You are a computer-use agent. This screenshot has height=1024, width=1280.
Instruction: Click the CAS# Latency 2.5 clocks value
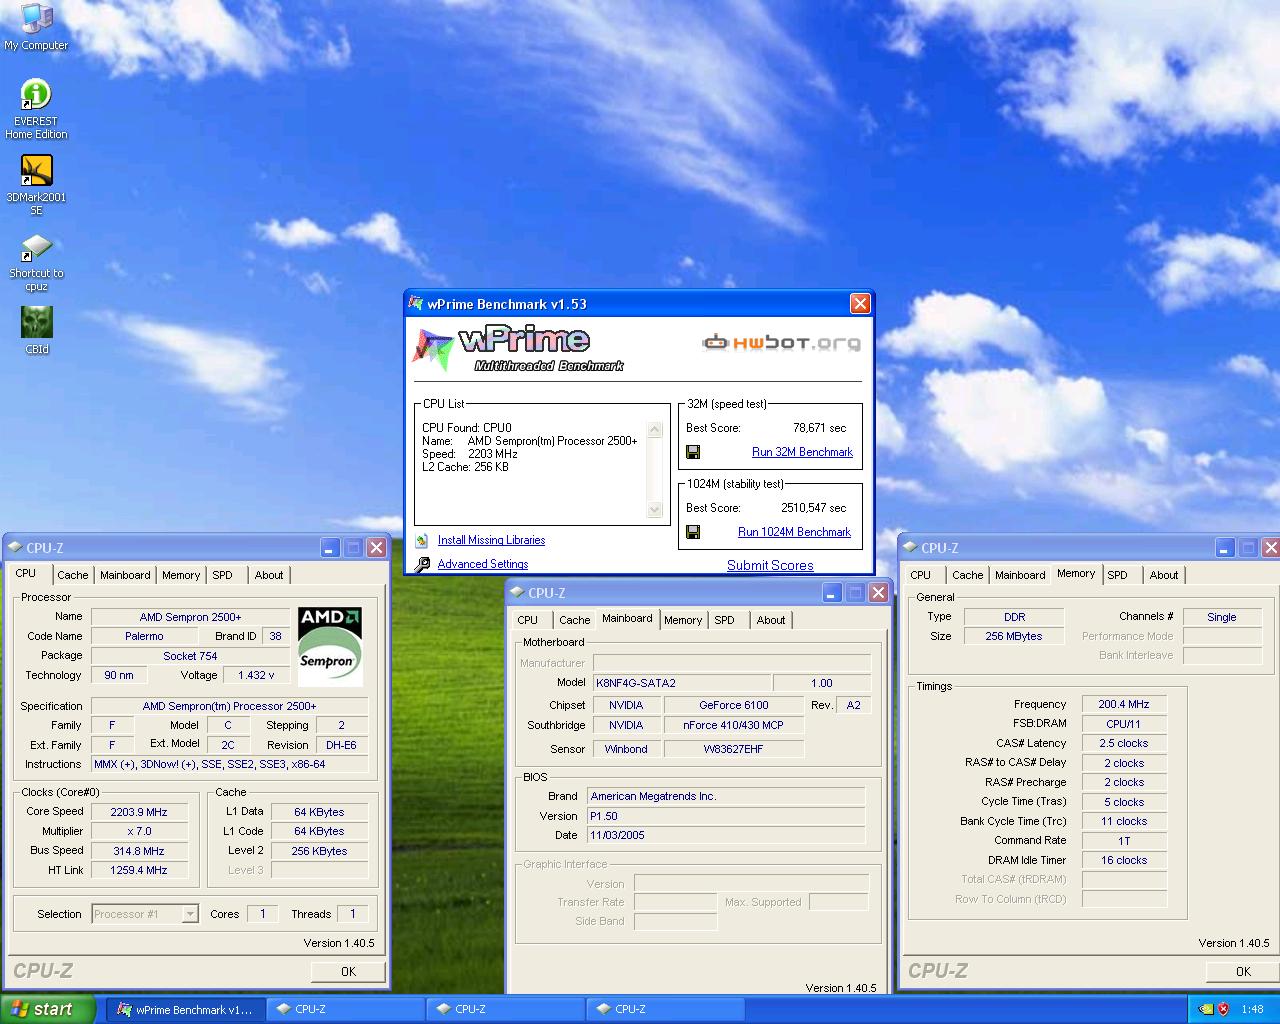[1124, 743]
